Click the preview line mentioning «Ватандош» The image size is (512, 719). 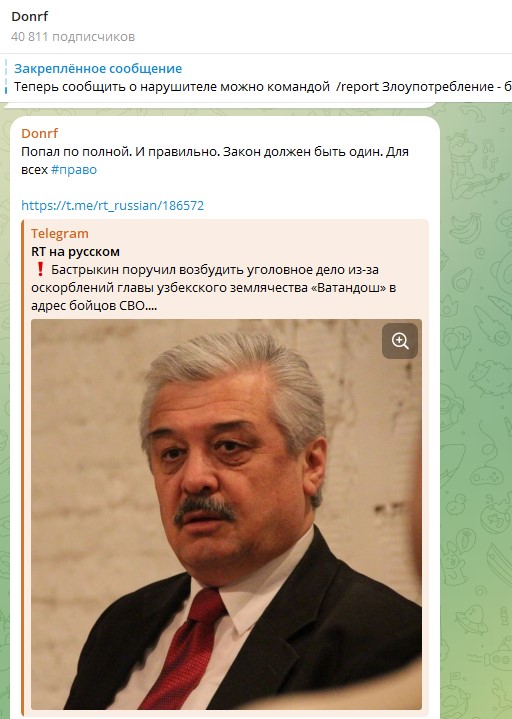point(214,288)
